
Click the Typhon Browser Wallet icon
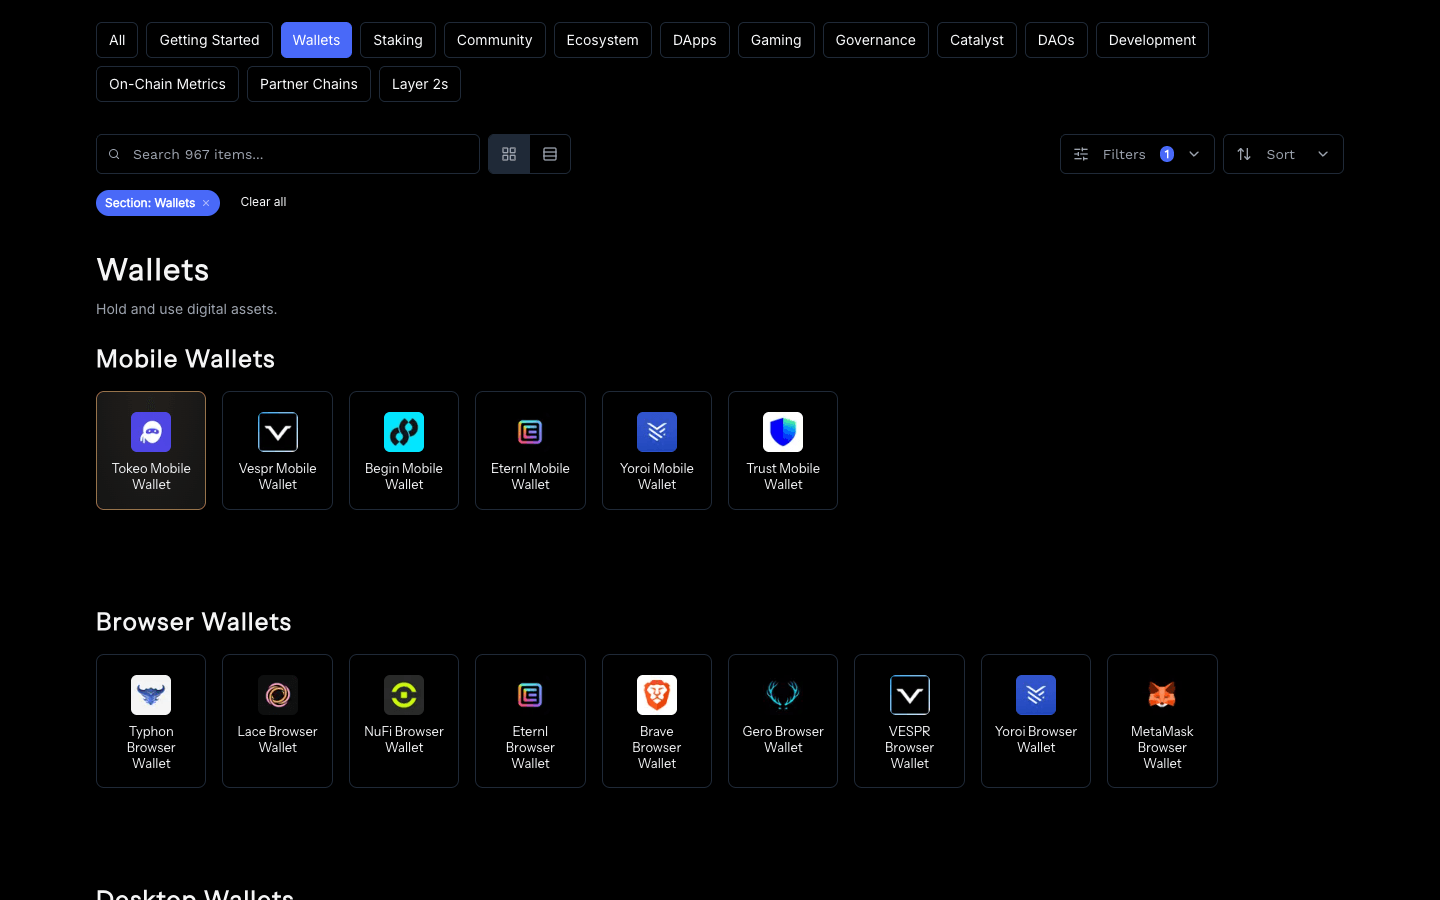[151, 694]
